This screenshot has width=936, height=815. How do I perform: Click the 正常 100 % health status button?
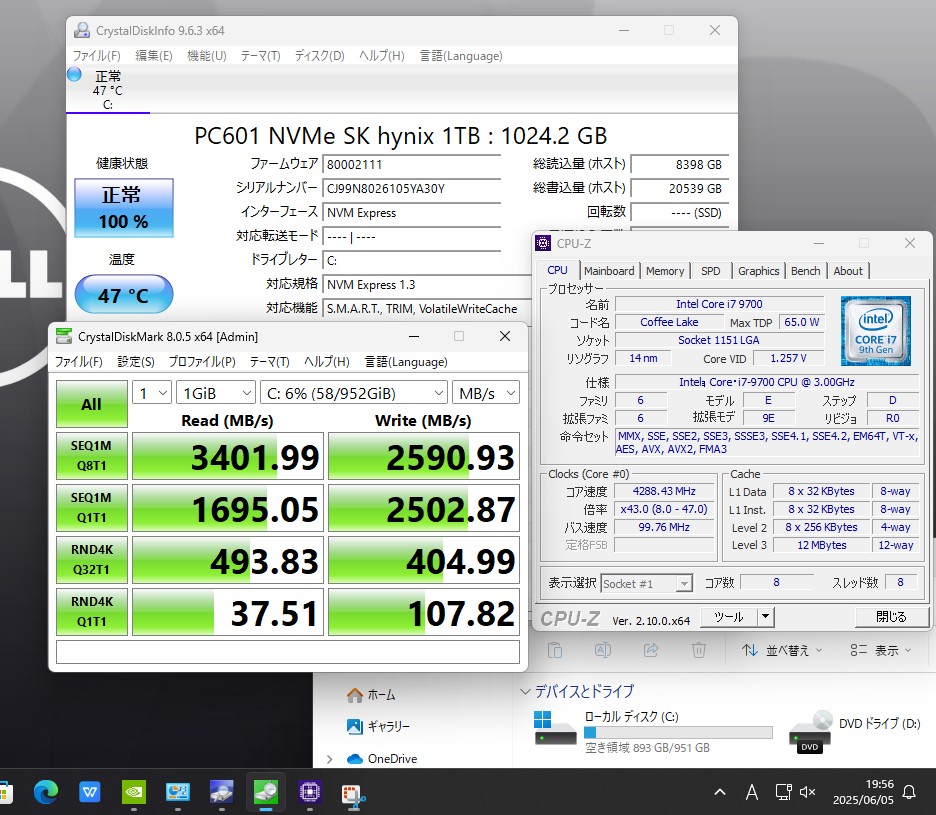(124, 208)
